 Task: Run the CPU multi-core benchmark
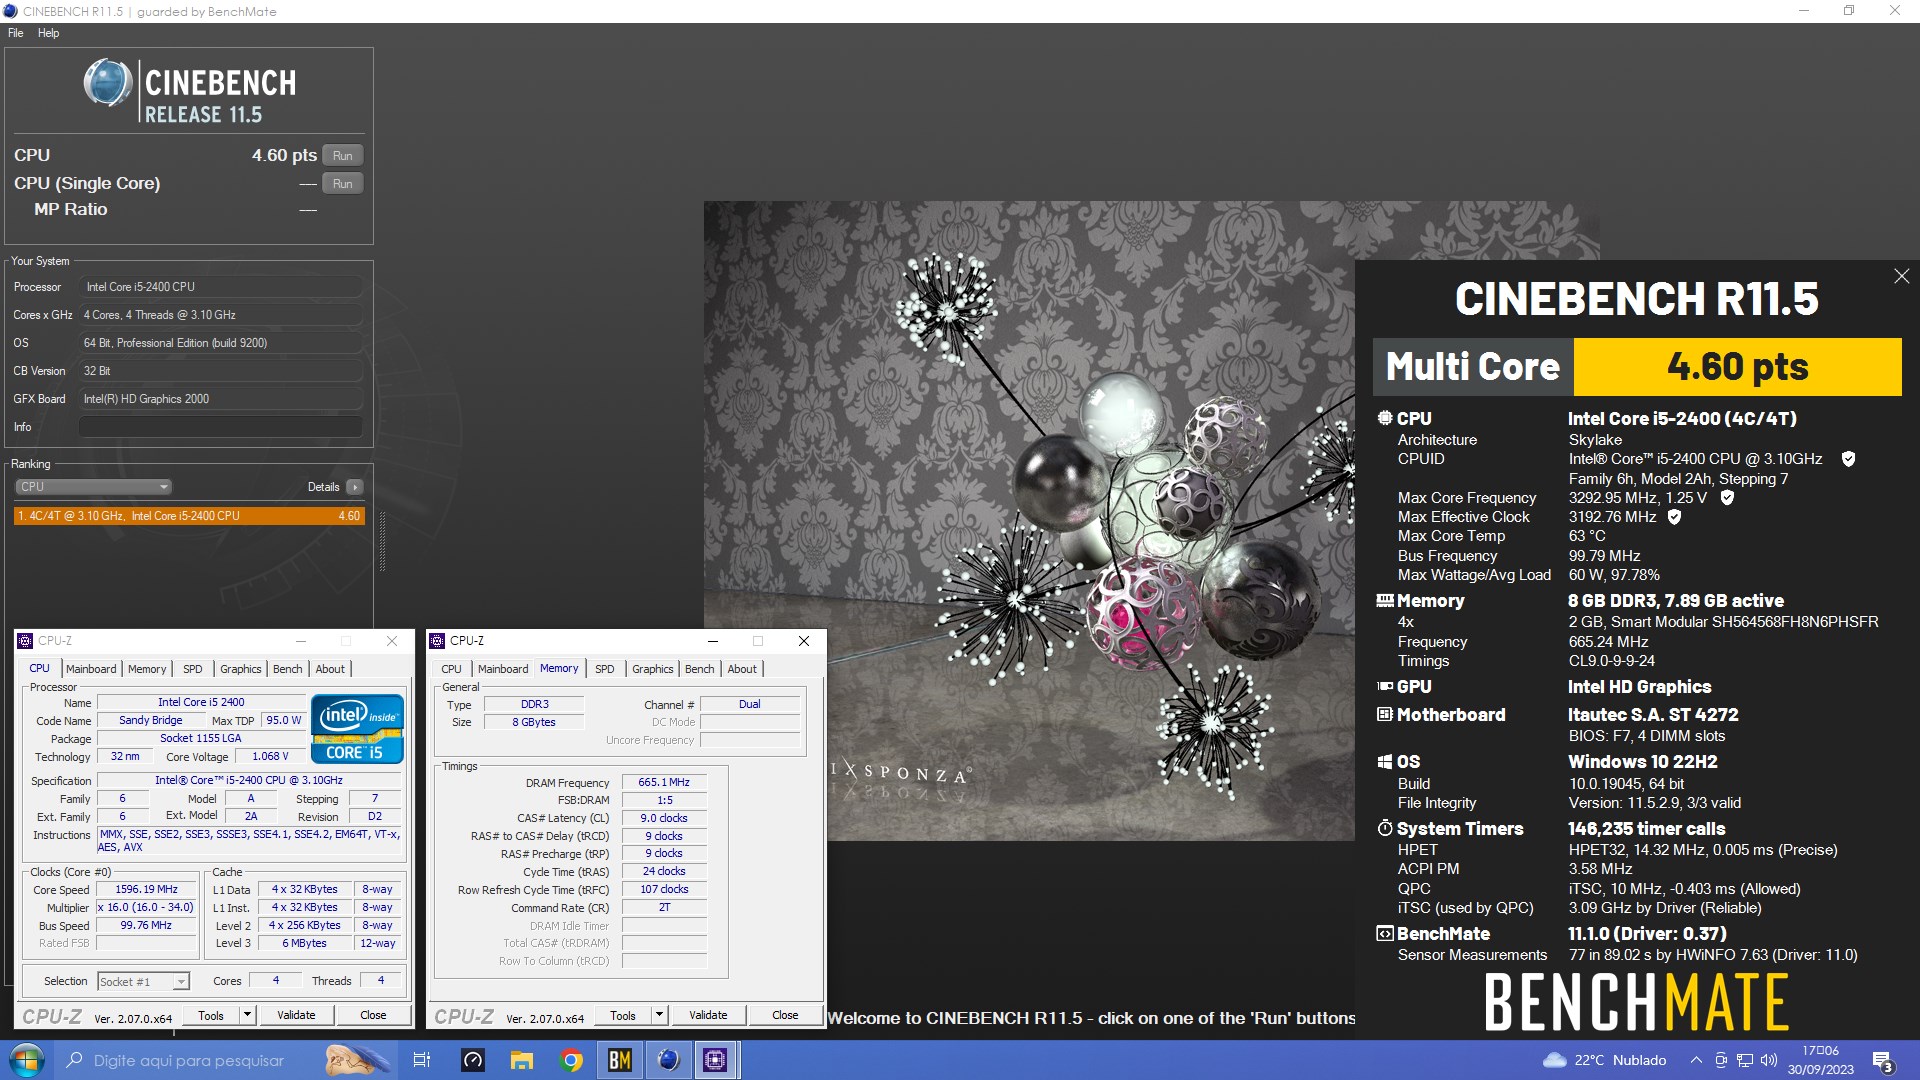coord(343,155)
